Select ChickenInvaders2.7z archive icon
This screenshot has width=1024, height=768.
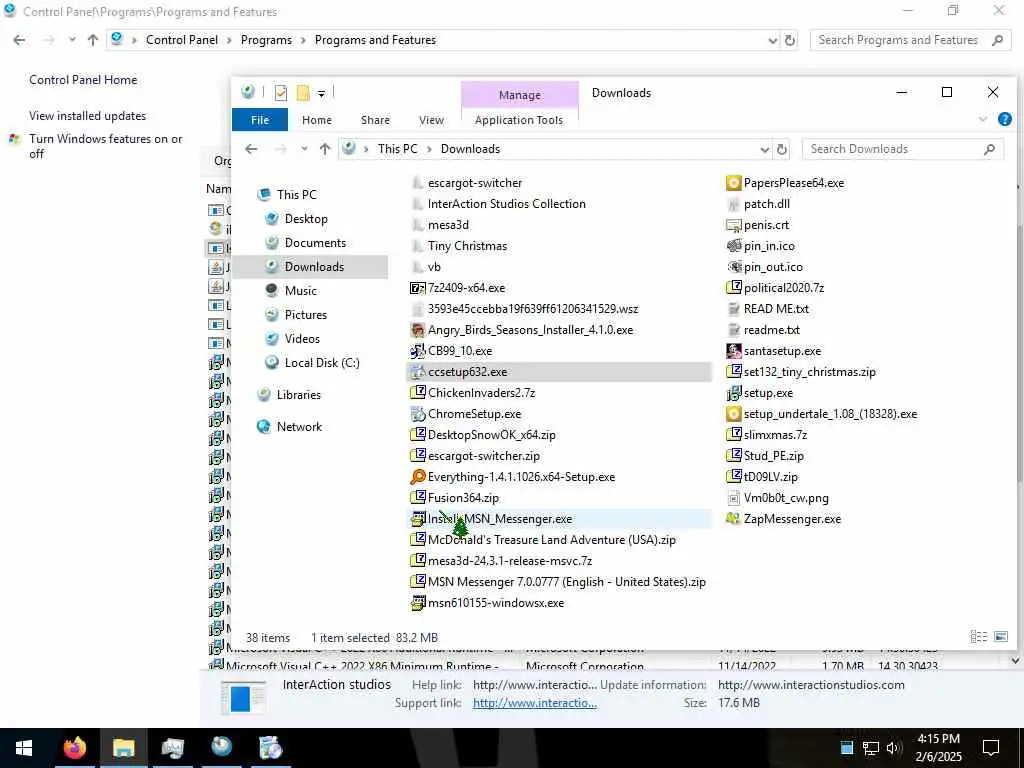[417, 392]
